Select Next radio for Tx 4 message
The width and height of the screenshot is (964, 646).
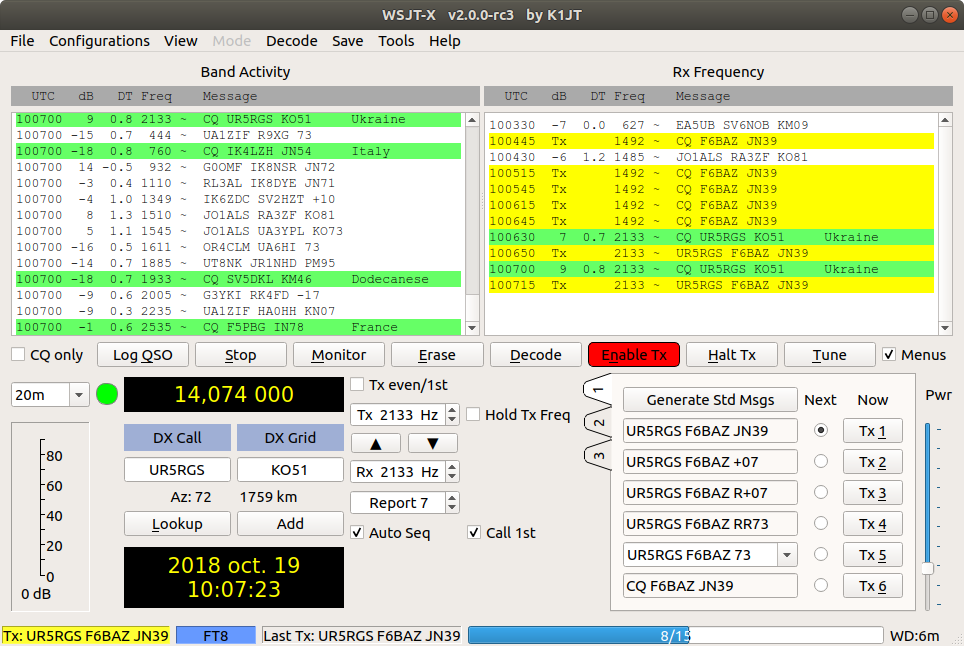[821, 523]
